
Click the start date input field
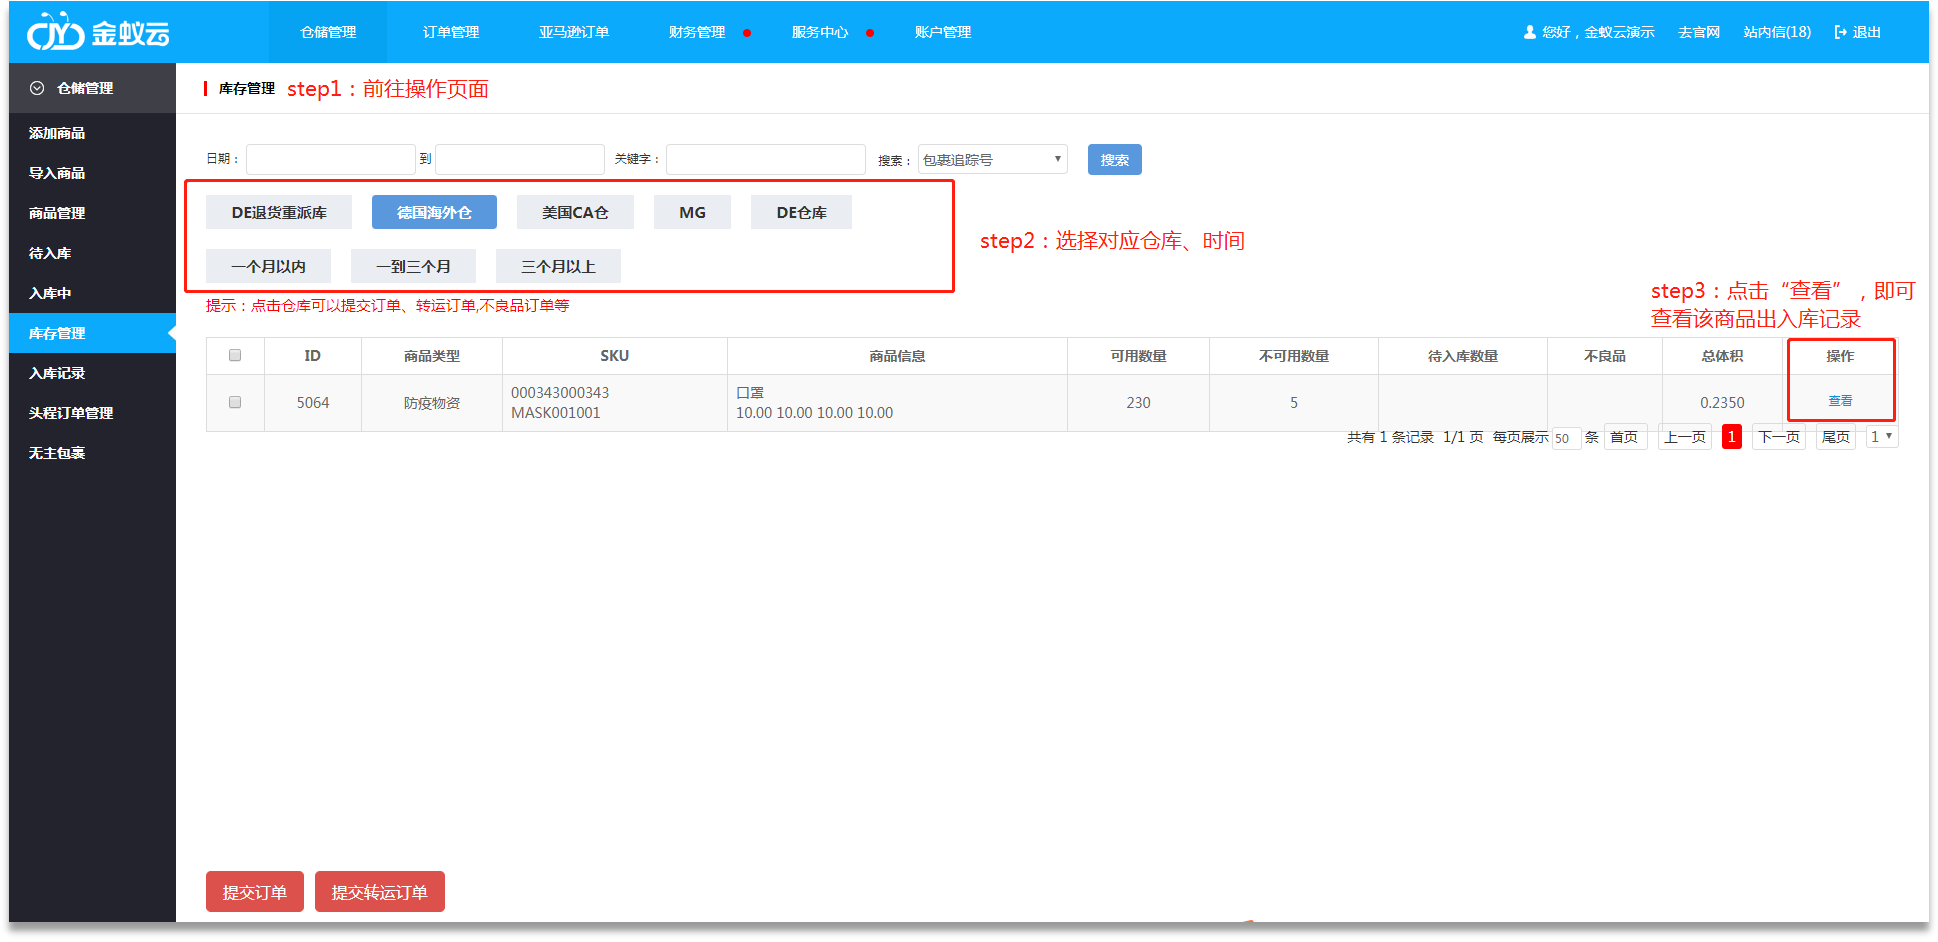click(x=330, y=160)
